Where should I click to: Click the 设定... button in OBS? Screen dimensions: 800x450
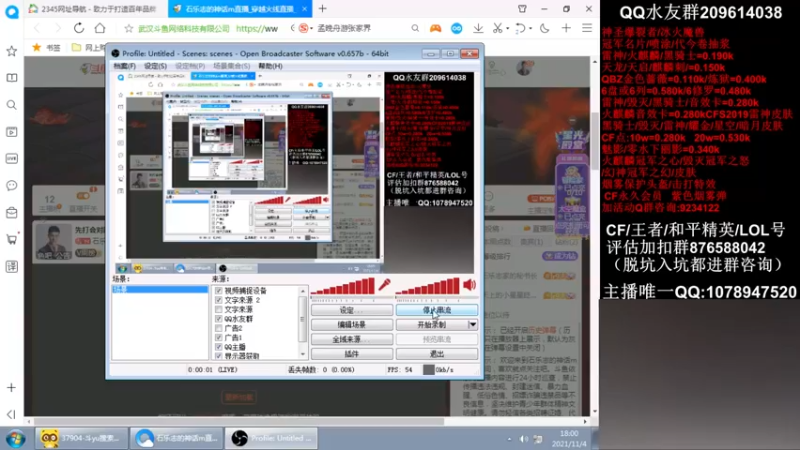(352, 310)
